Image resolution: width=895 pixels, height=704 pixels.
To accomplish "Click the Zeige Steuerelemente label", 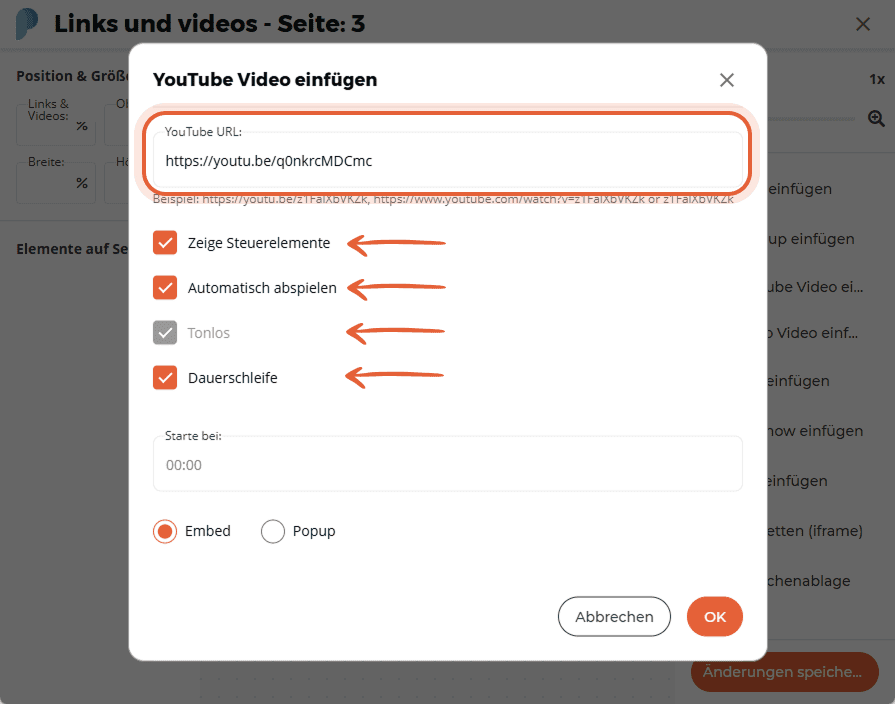I will (259, 243).
